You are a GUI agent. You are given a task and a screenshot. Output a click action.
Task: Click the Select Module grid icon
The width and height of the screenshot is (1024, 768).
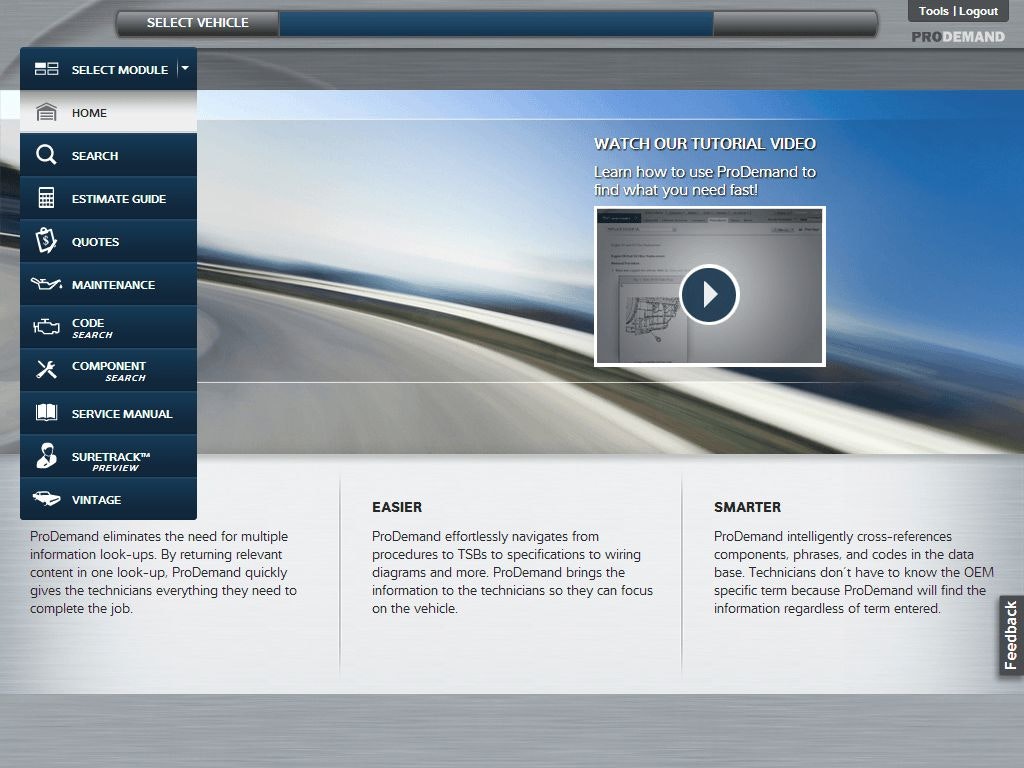[46, 69]
